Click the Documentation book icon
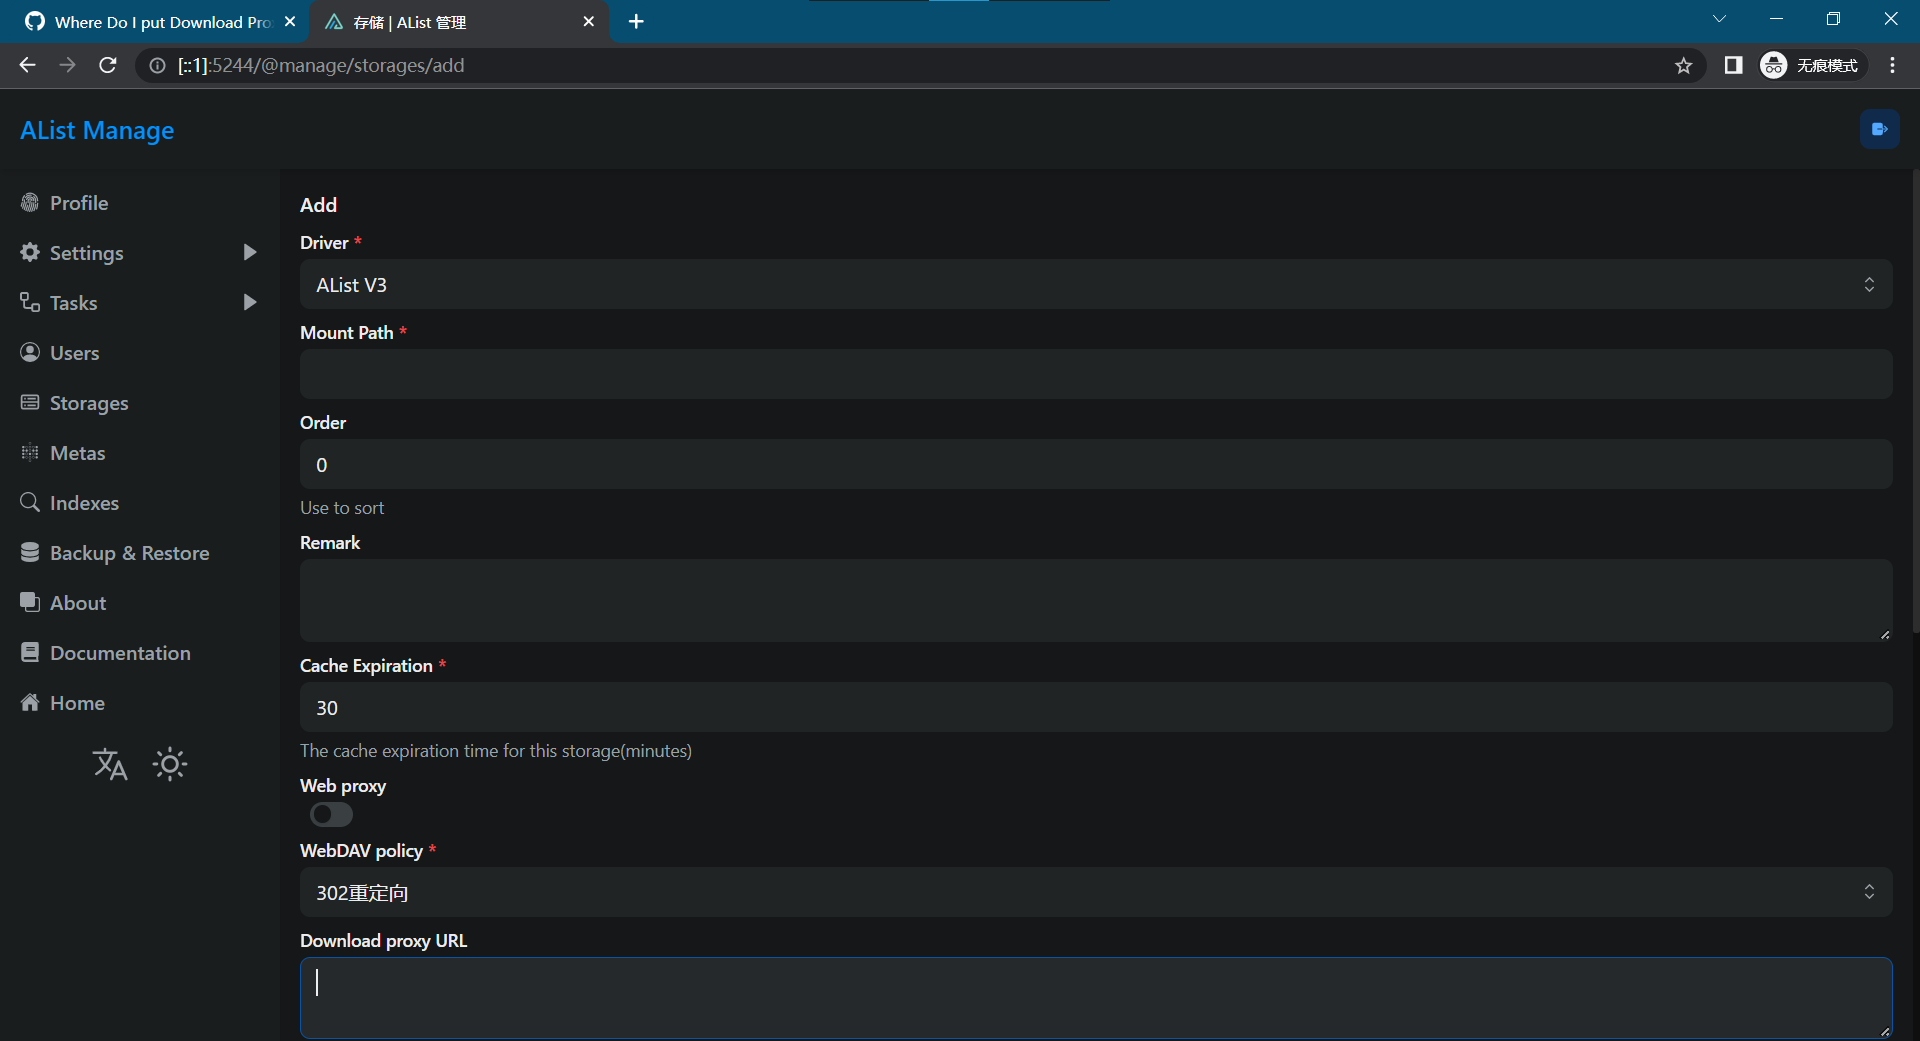This screenshot has height=1041, width=1920. coord(30,652)
